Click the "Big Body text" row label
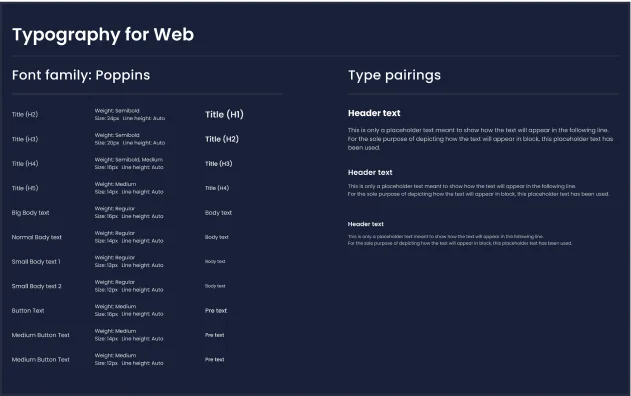The image size is (631, 396). pos(31,212)
